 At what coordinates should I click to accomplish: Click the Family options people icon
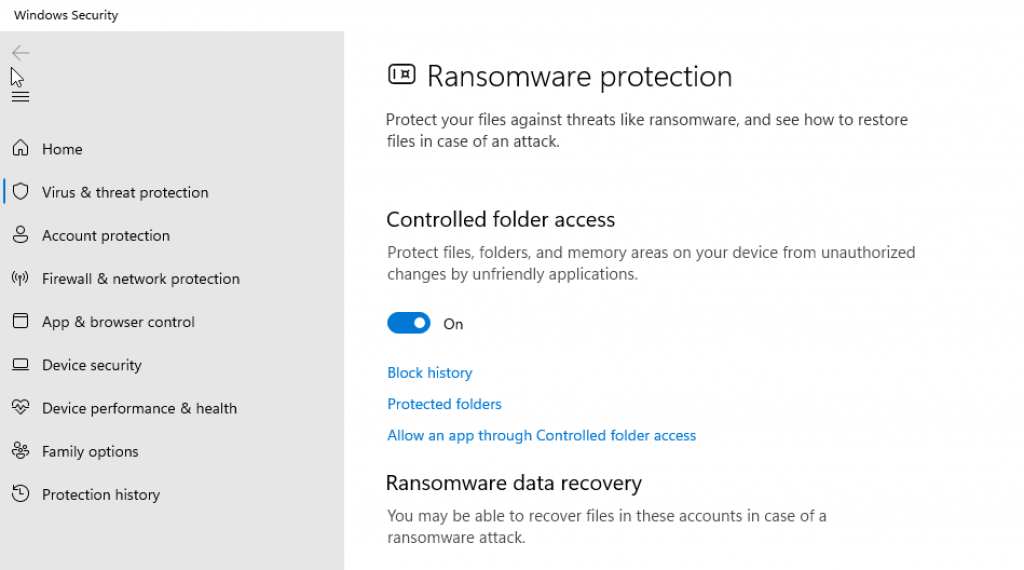[x=20, y=451]
